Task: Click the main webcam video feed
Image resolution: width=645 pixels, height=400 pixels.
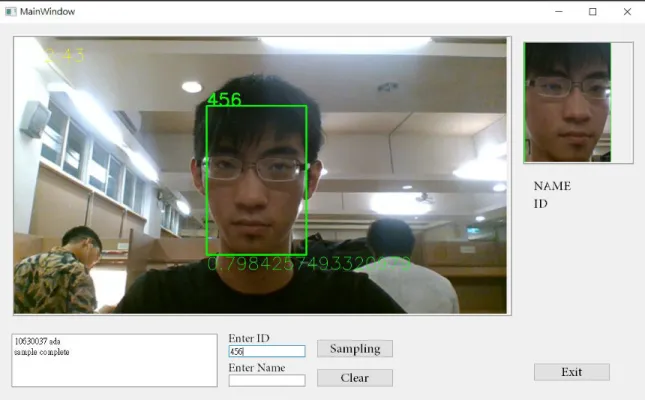Action: [262, 176]
